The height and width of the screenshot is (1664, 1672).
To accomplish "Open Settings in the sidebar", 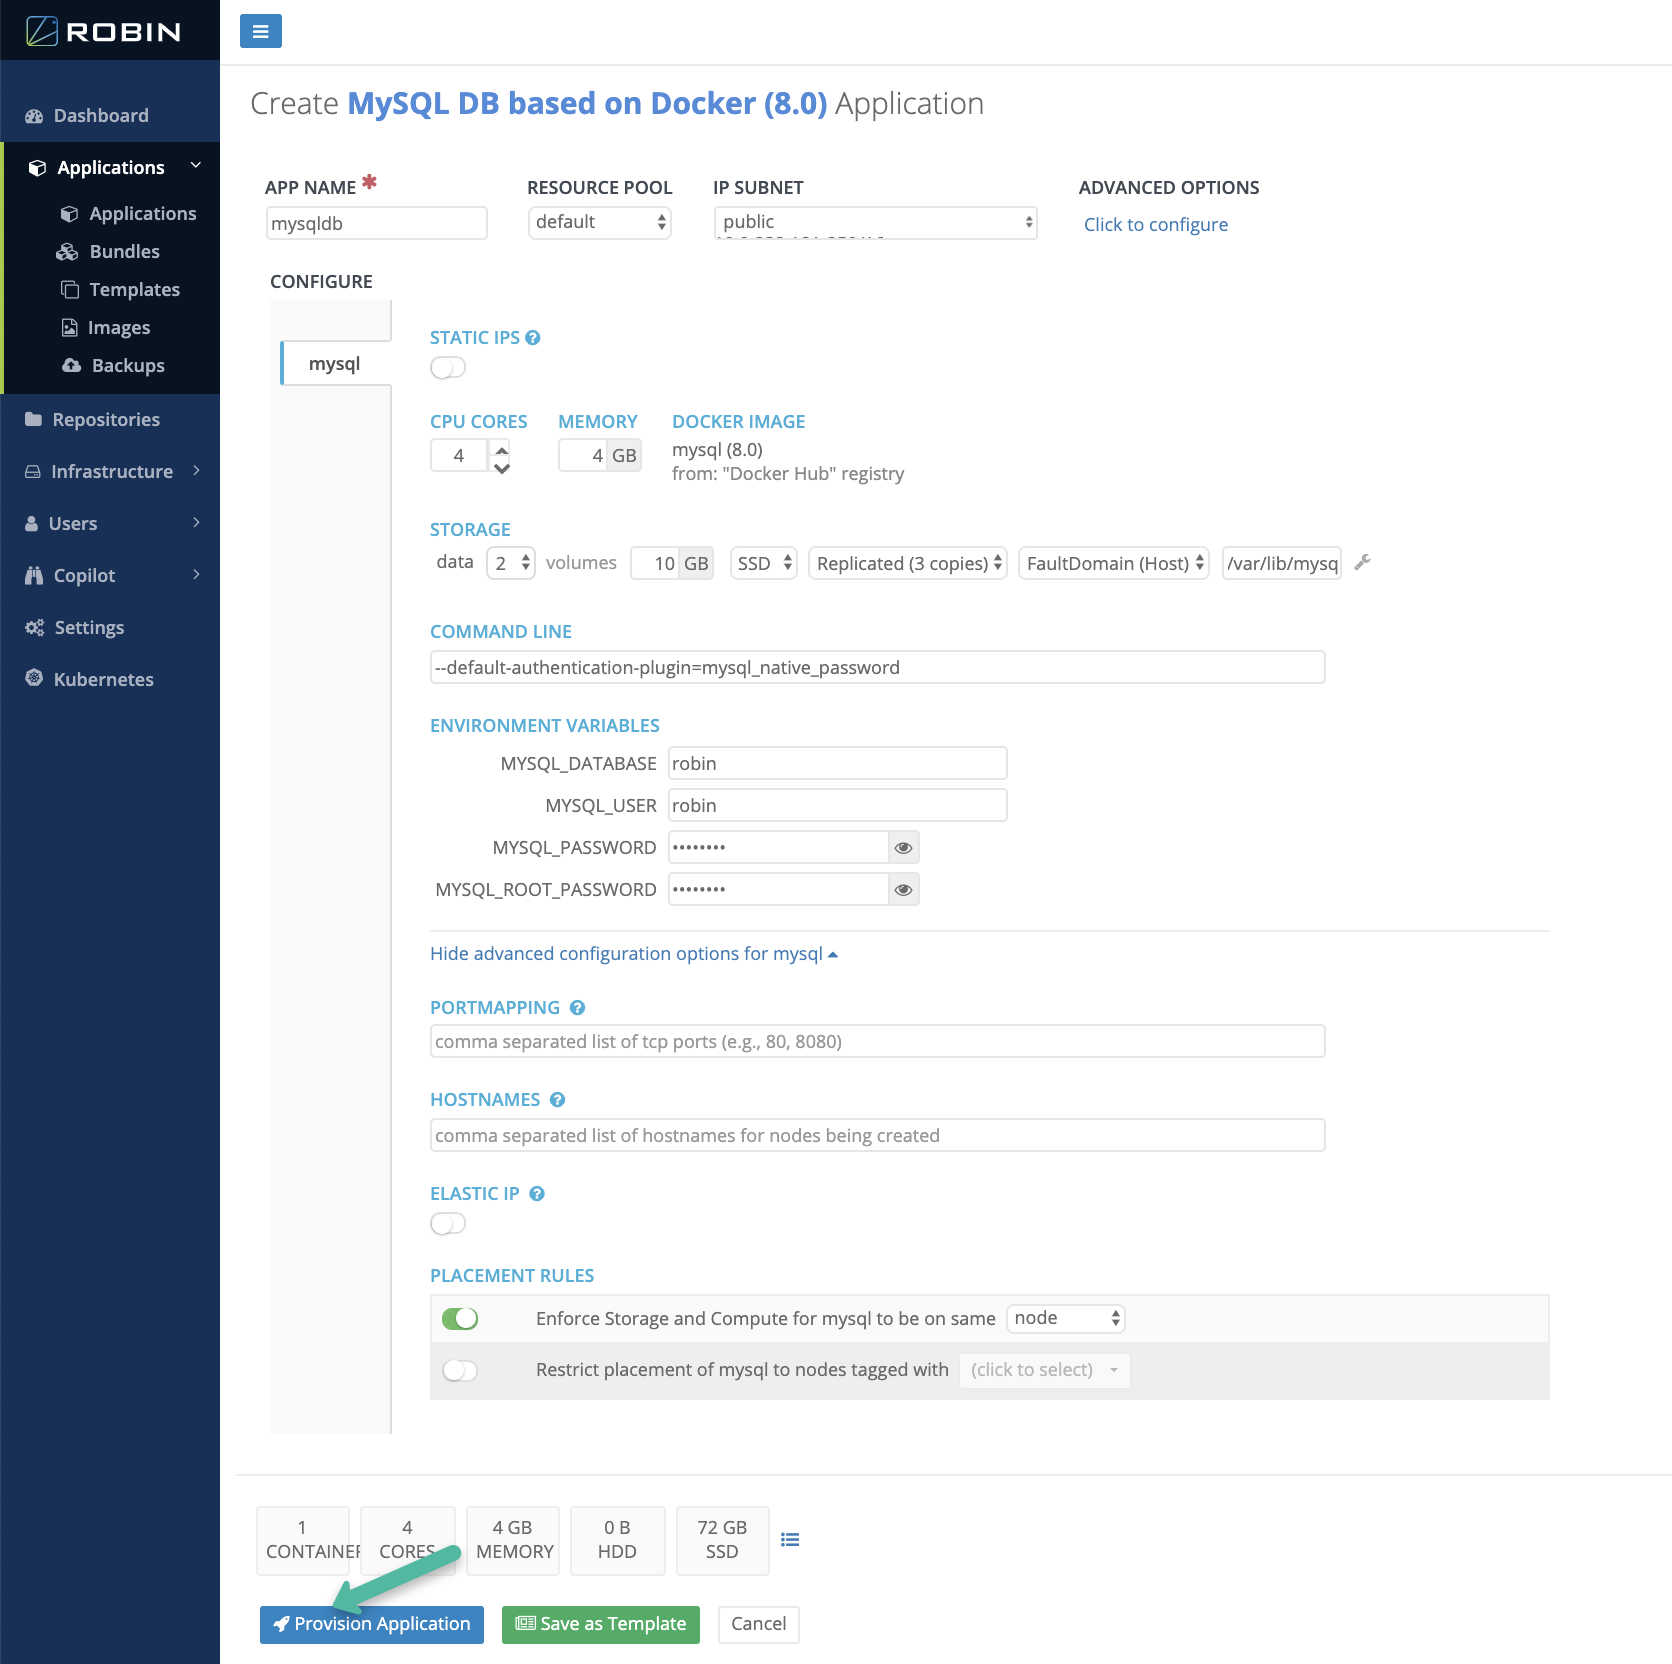I will tap(89, 628).
